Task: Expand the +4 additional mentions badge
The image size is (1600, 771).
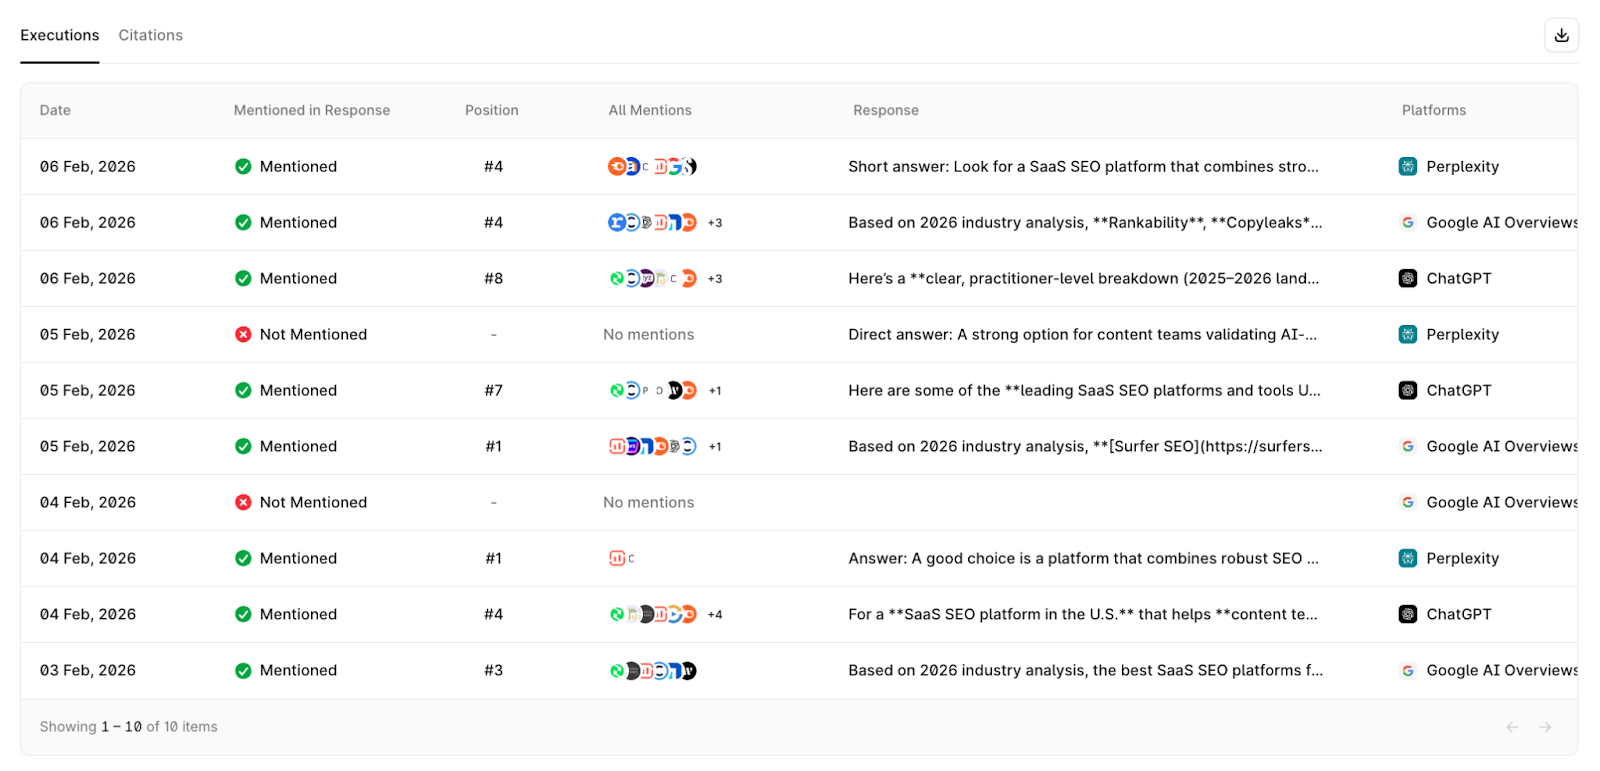Action: [715, 615]
